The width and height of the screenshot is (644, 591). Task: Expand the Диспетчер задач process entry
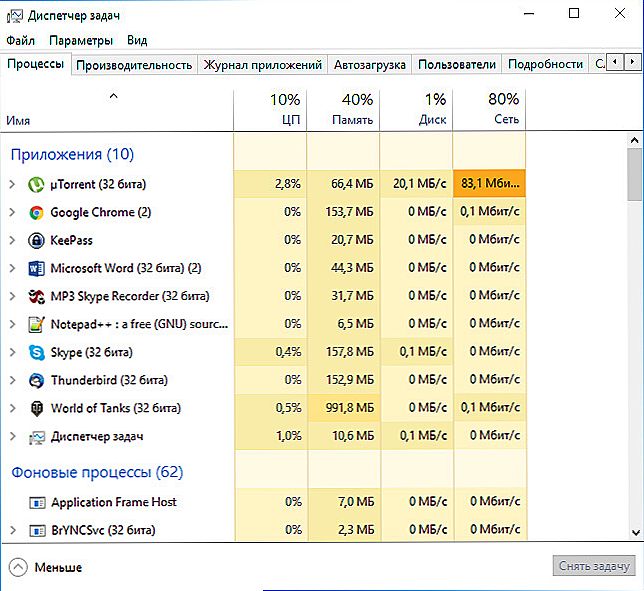coord(12,436)
